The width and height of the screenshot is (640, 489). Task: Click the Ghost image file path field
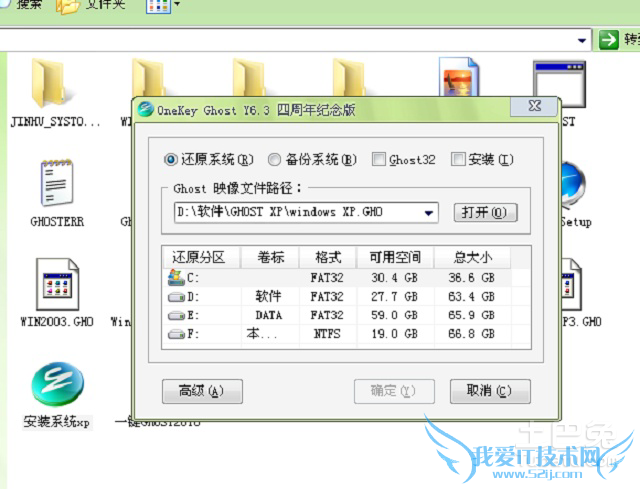306,213
